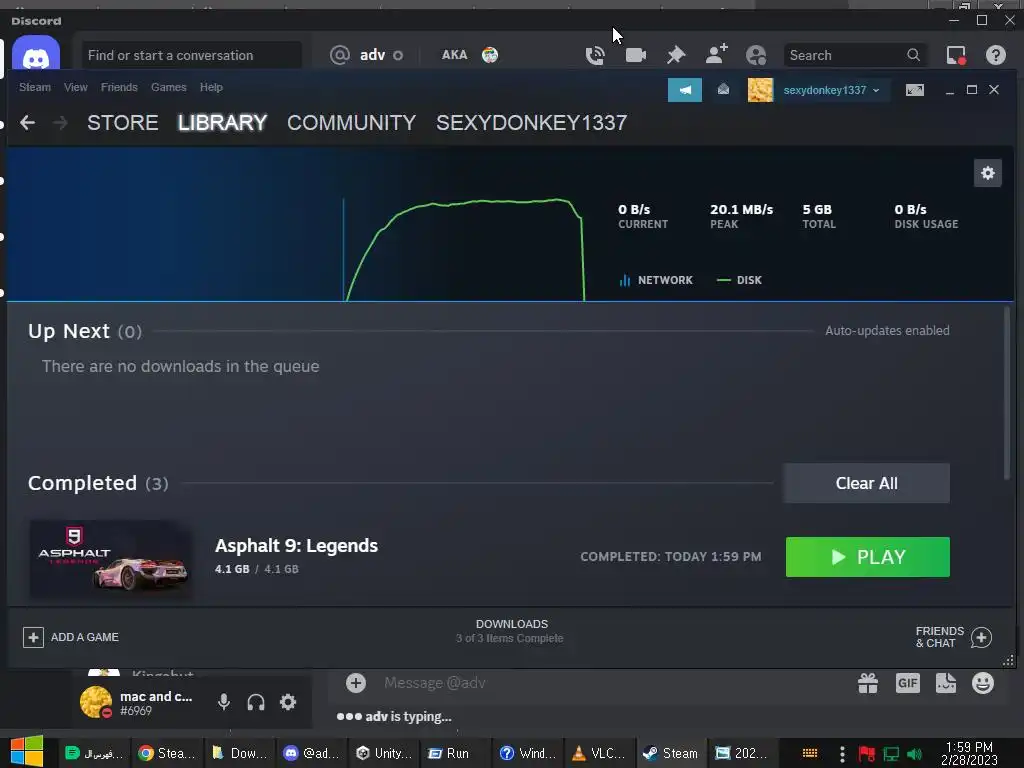Start a video call in Discord
Viewport: 1024px width, 768px height.
[x=635, y=56]
